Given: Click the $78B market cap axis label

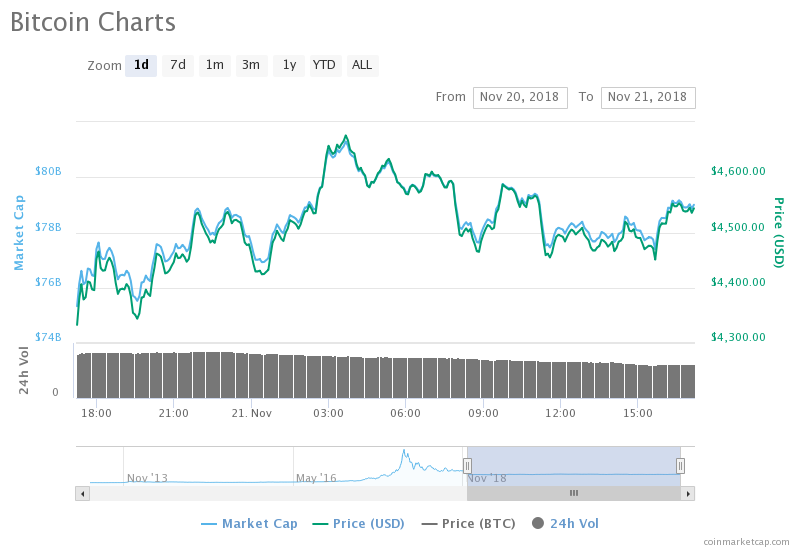Looking at the screenshot, I should click(48, 227).
